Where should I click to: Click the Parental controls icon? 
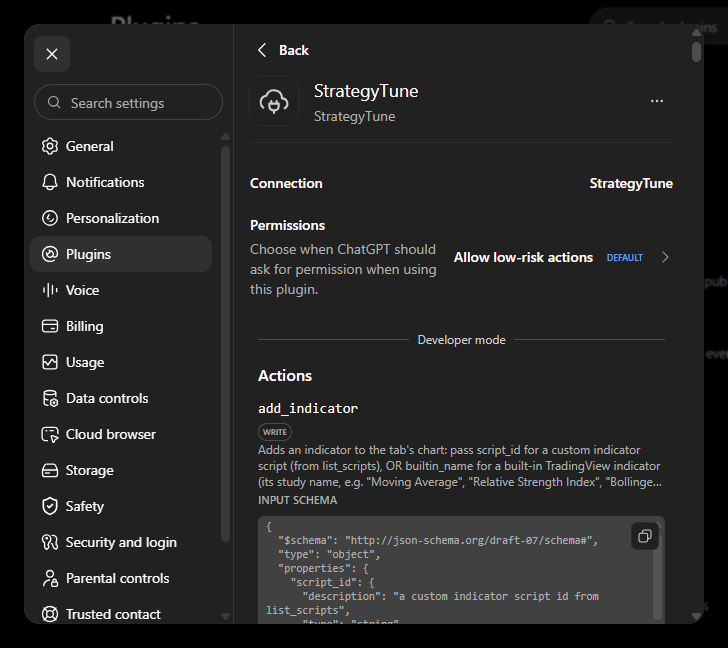(50, 578)
